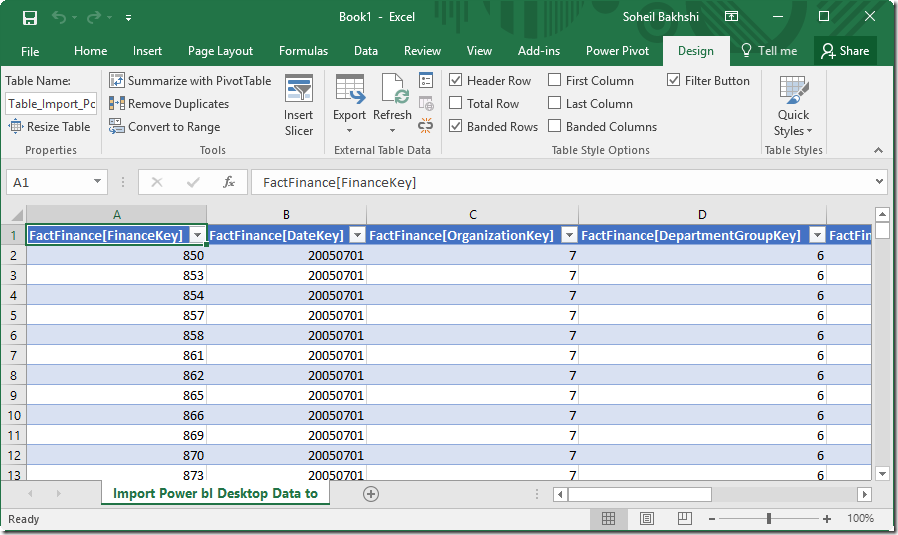Click Resize Table
The image size is (898, 535).
[50, 127]
